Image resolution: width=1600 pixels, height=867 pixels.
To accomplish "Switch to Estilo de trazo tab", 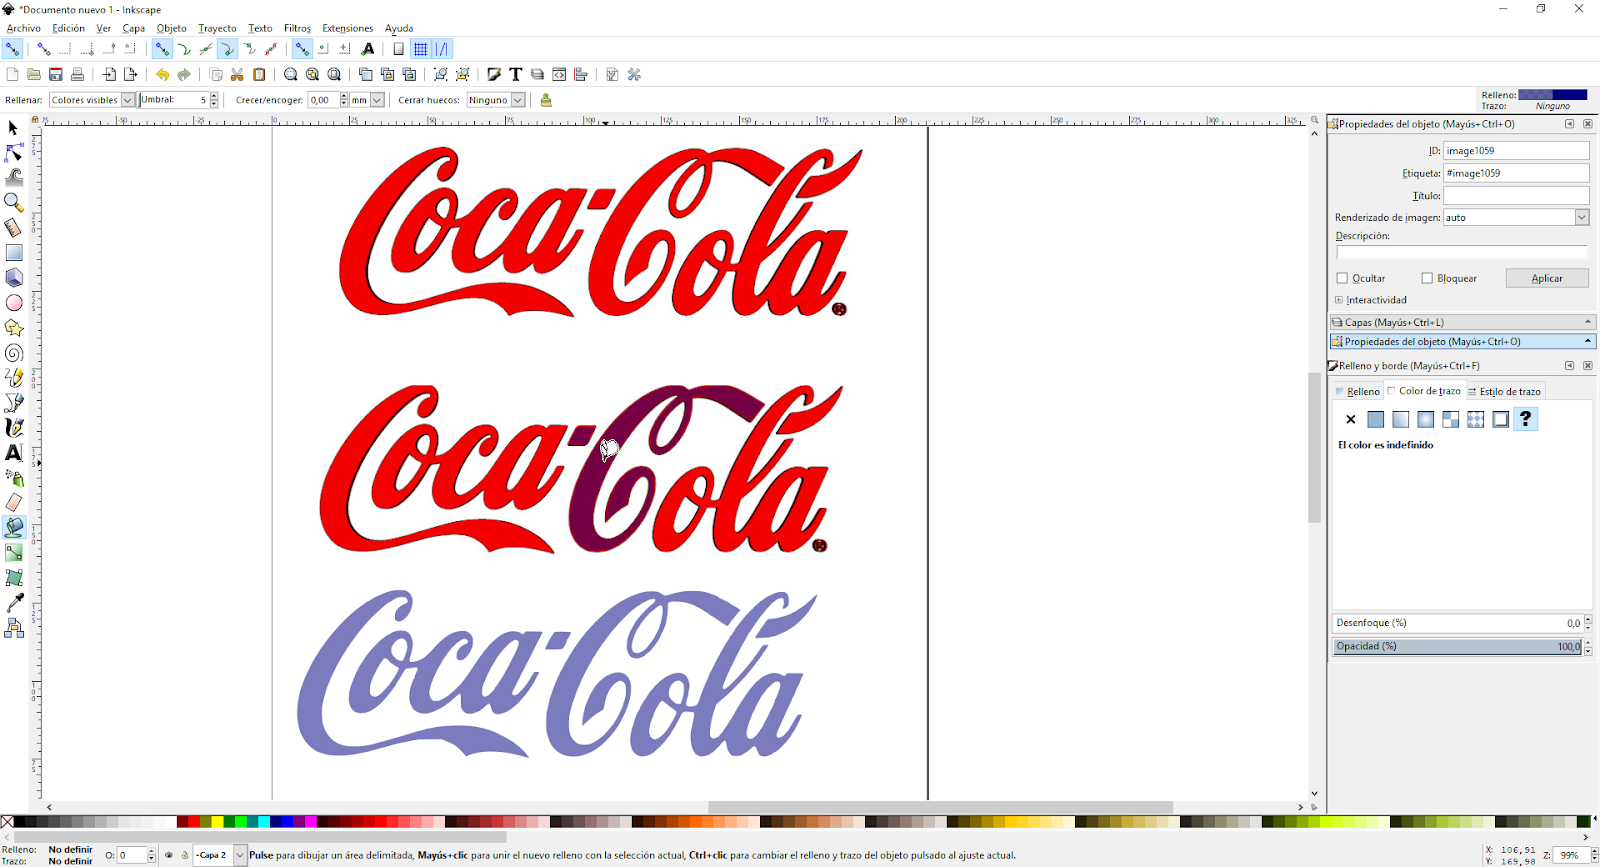I will 1505,391.
